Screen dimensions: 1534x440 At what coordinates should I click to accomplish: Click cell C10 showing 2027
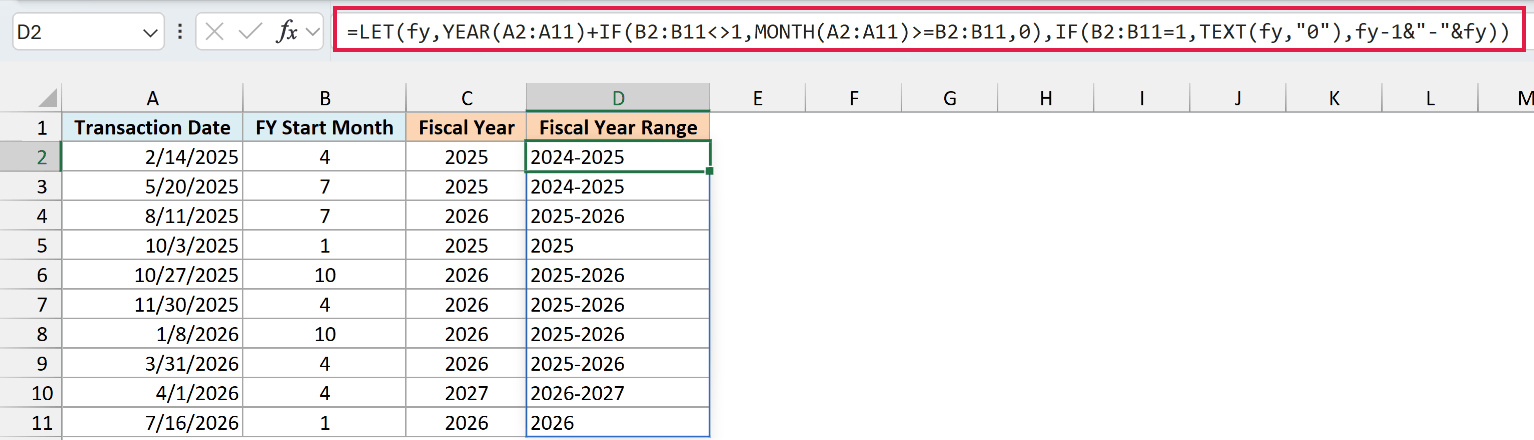pyautogui.click(x=466, y=393)
